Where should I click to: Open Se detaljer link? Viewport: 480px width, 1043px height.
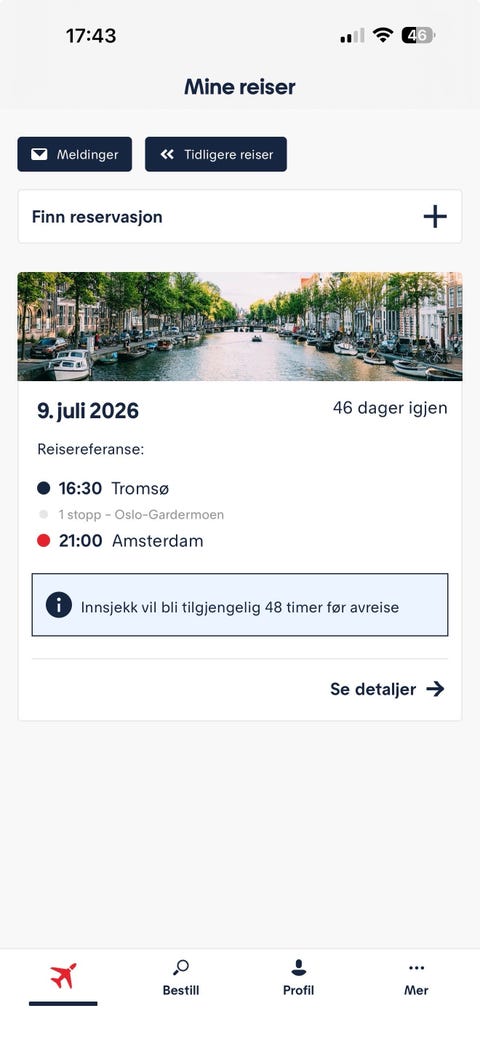pos(387,689)
